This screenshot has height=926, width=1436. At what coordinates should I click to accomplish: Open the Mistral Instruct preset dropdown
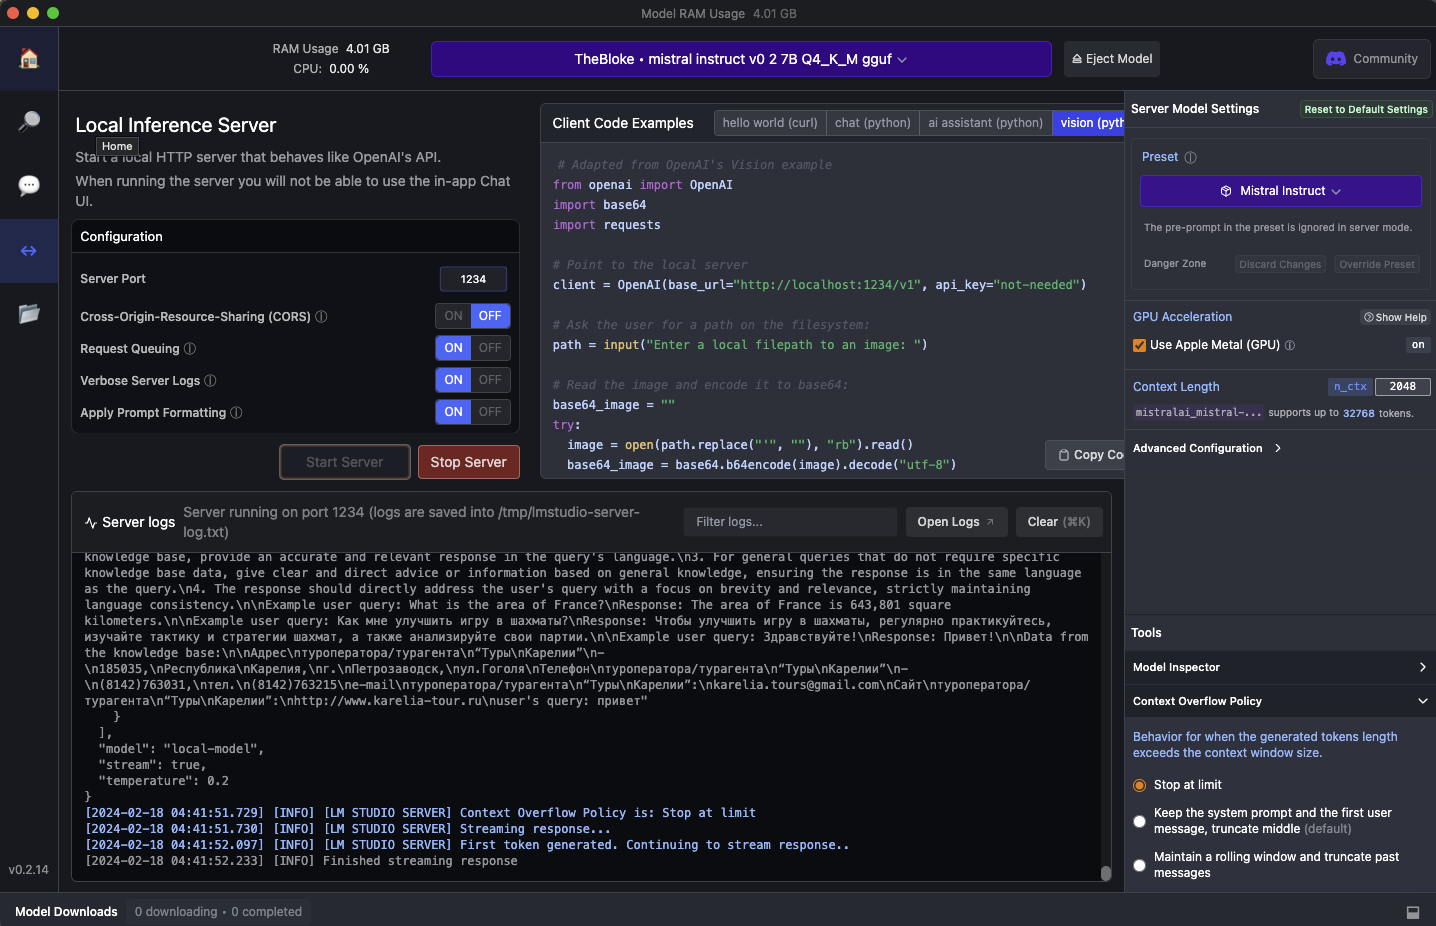[1281, 191]
